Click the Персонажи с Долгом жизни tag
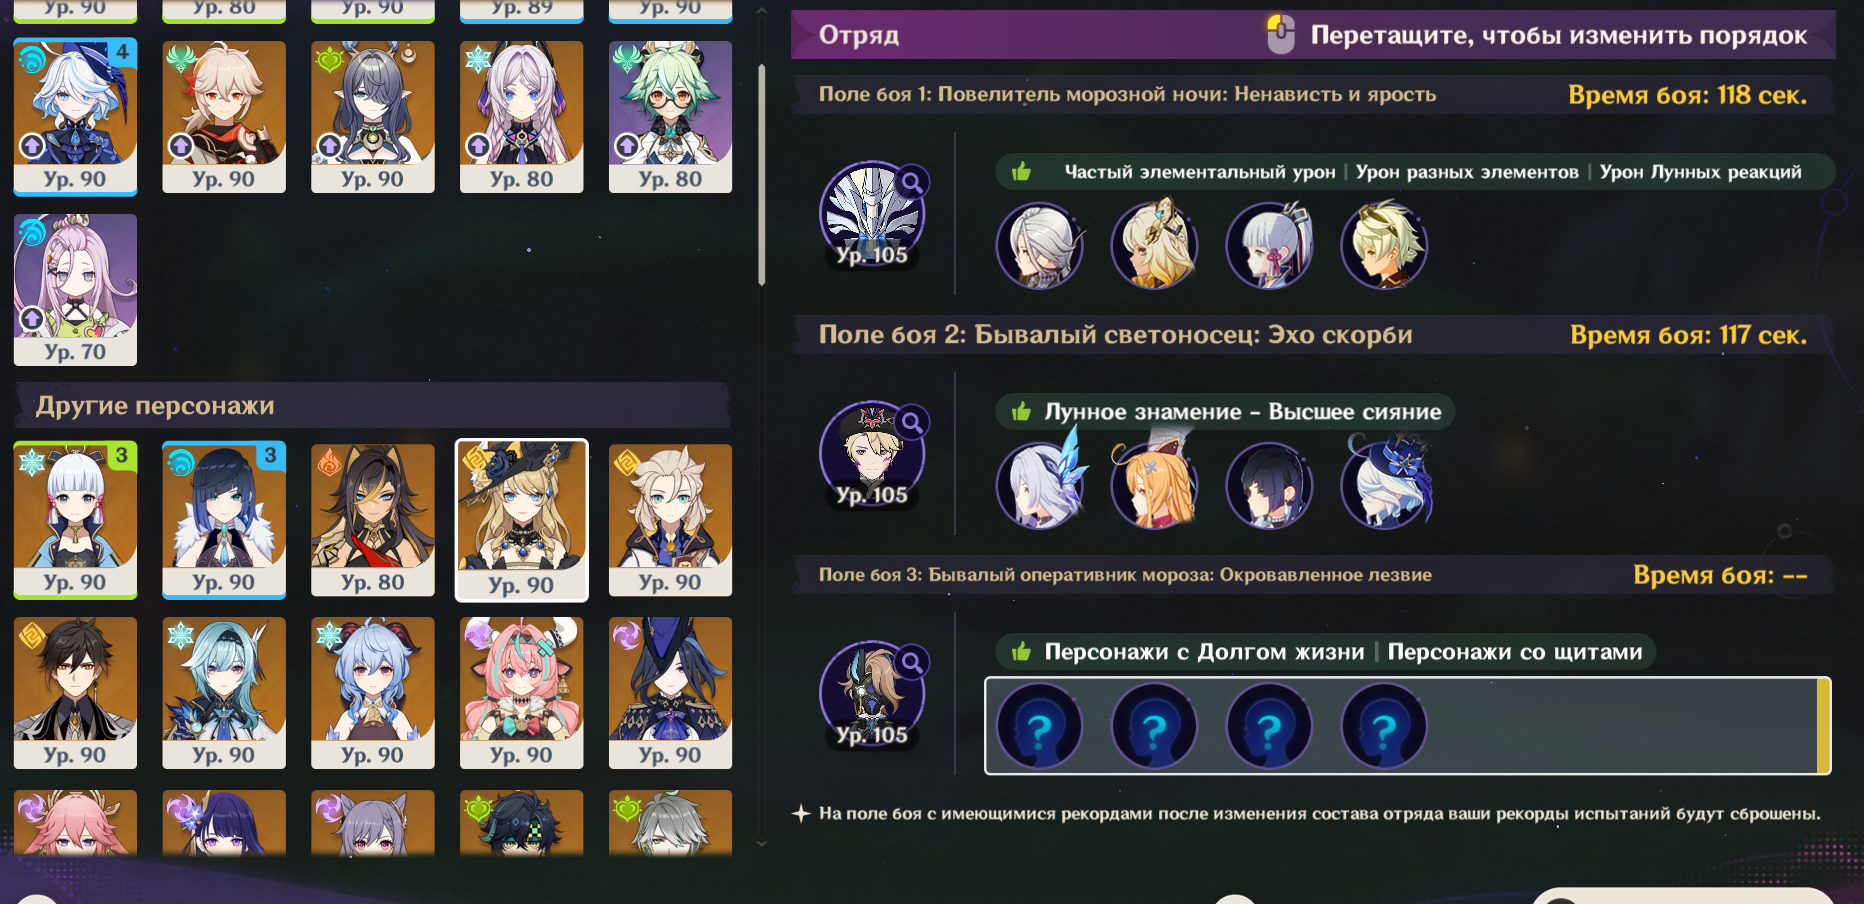 (x=1204, y=652)
